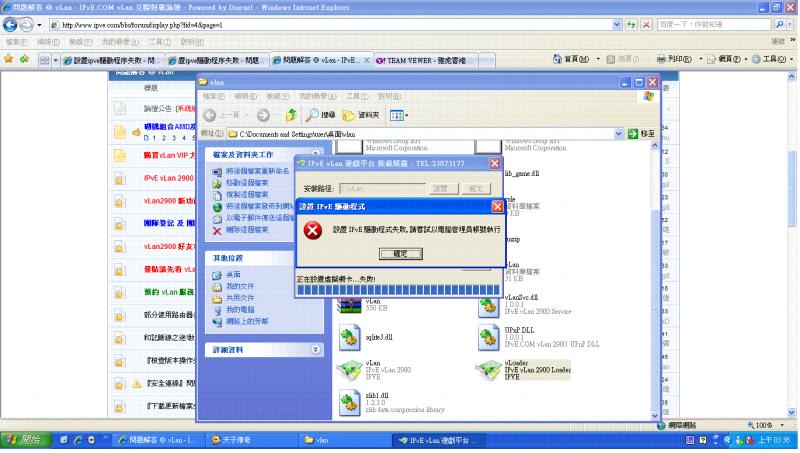Open the 編輯 menu in vlan Explorer window
This screenshot has width=800, height=453.
point(245,96)
